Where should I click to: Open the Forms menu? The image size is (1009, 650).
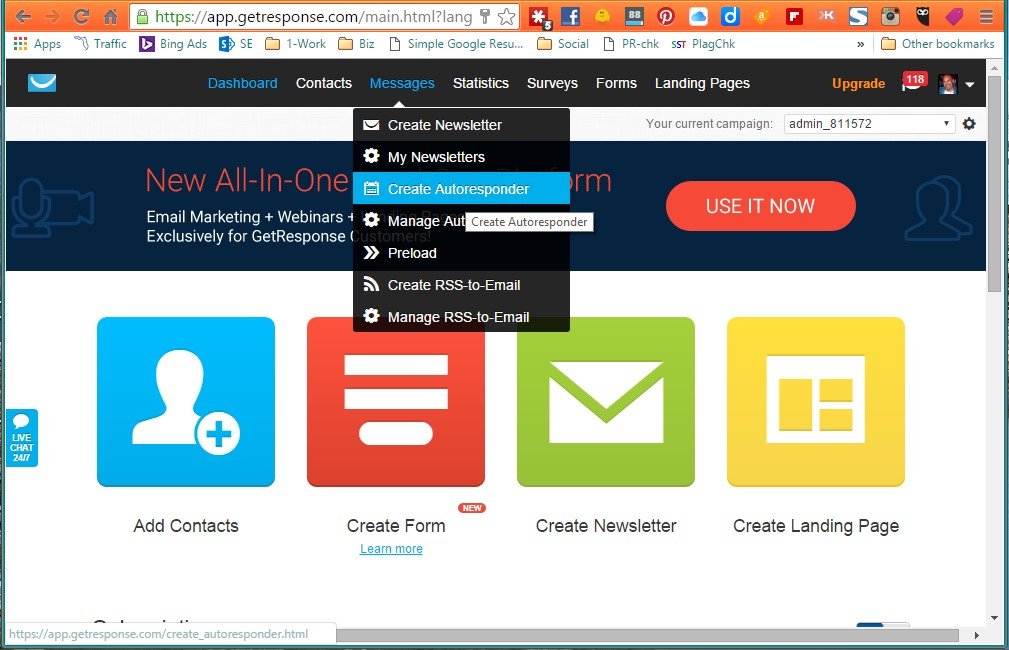click(616, 83)
